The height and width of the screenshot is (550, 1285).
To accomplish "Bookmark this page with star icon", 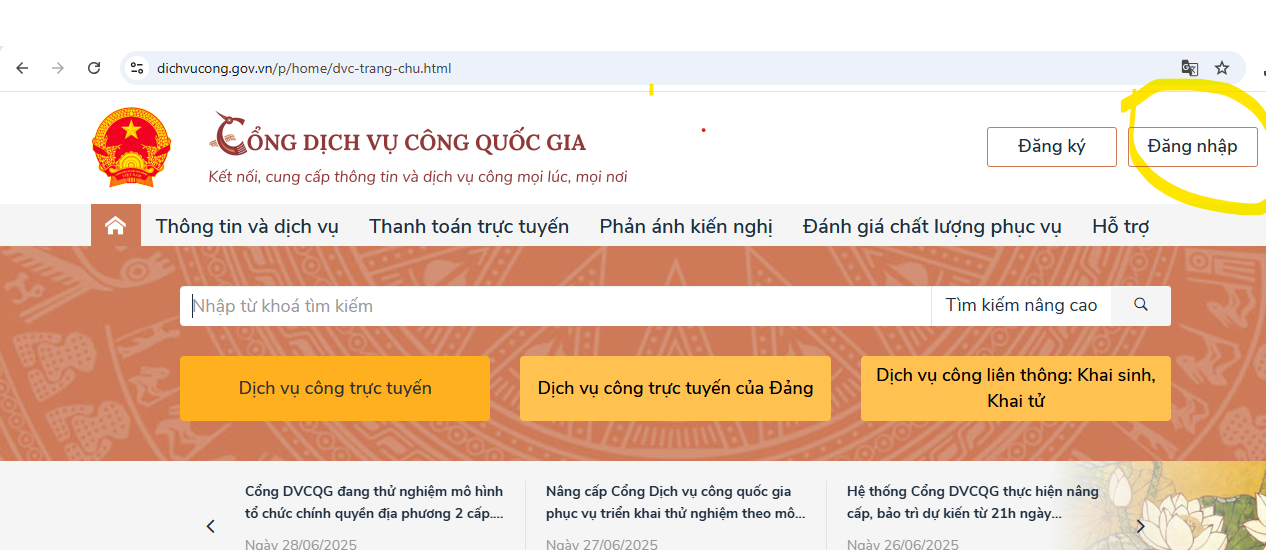I will 1221,68.
